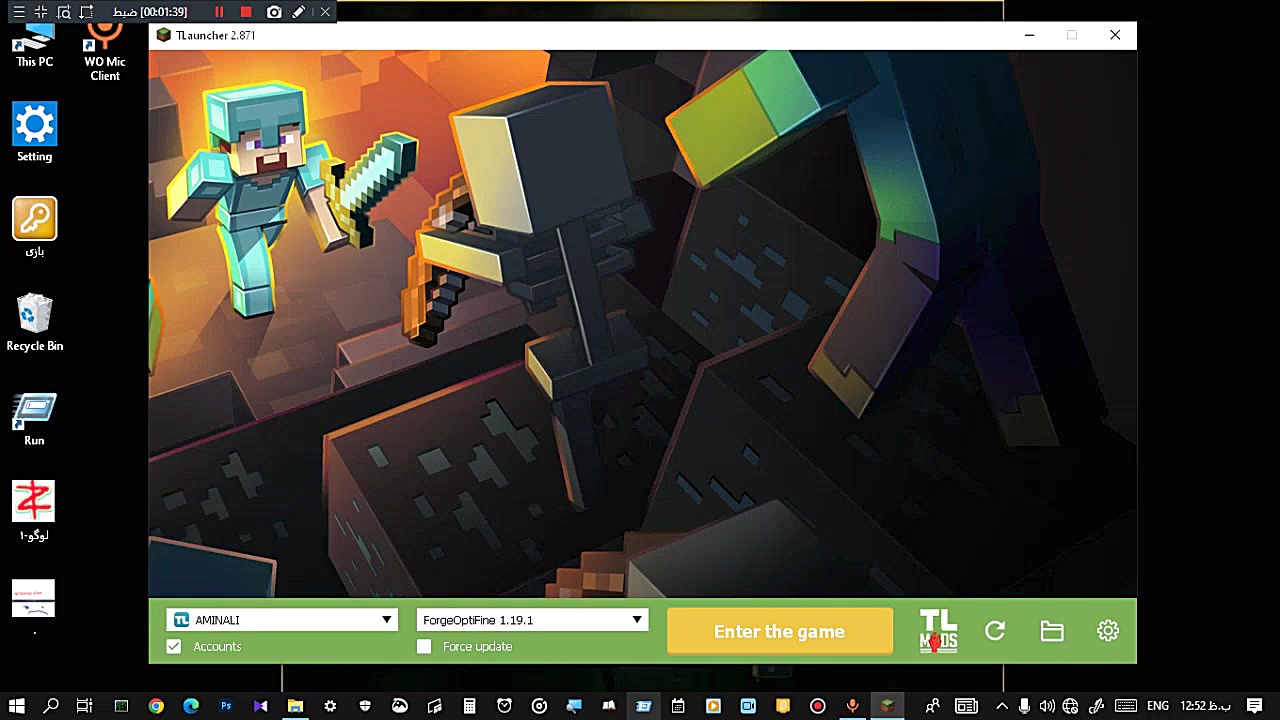Image resolution: width=1280 pixels, height=720 pixels.
Task: Enable the Force update checkbox
Action: [424, 647]
